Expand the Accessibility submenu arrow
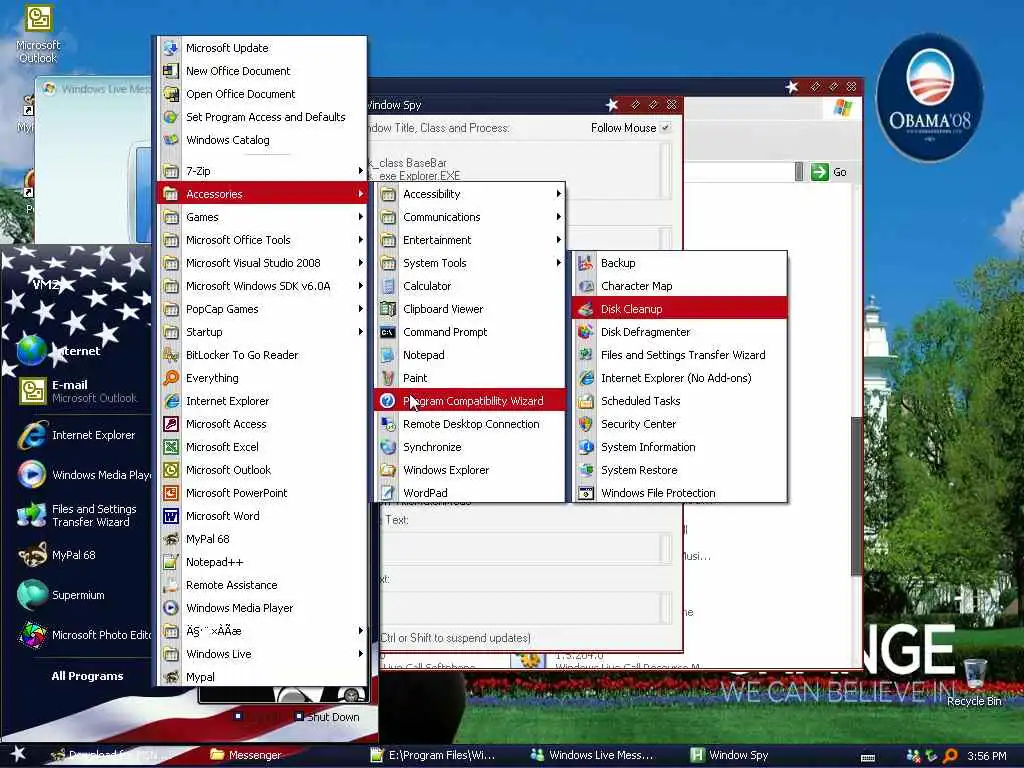 pos(558,193)
